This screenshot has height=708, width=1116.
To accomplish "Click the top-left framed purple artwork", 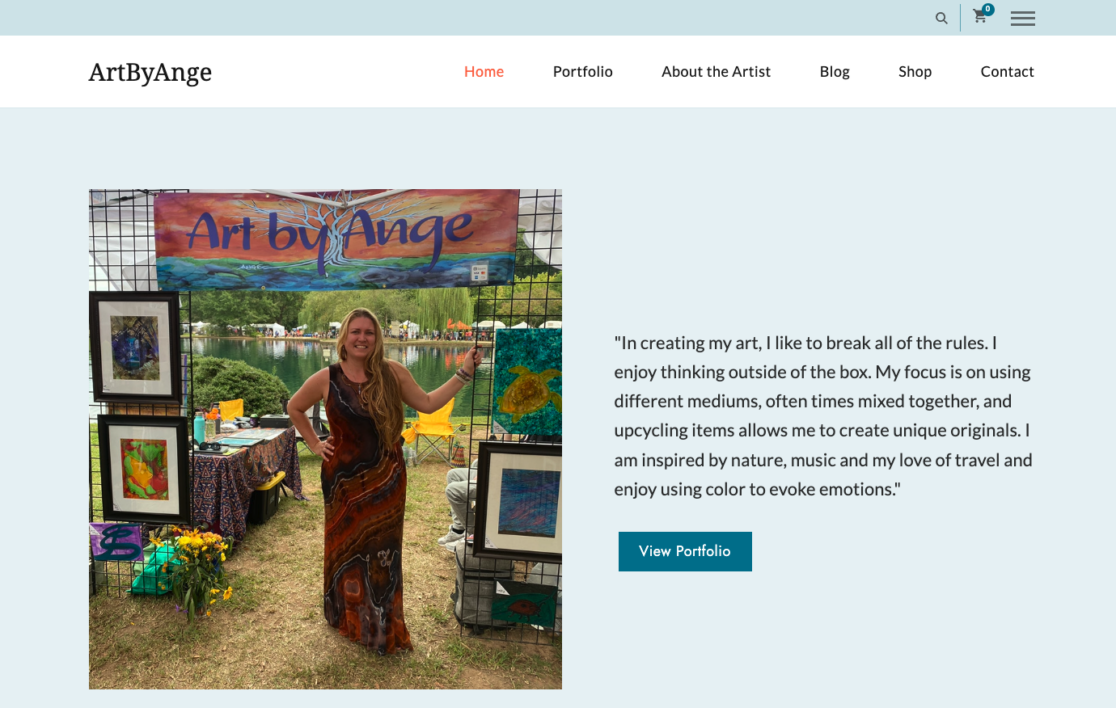I will (x=135, y=347).
